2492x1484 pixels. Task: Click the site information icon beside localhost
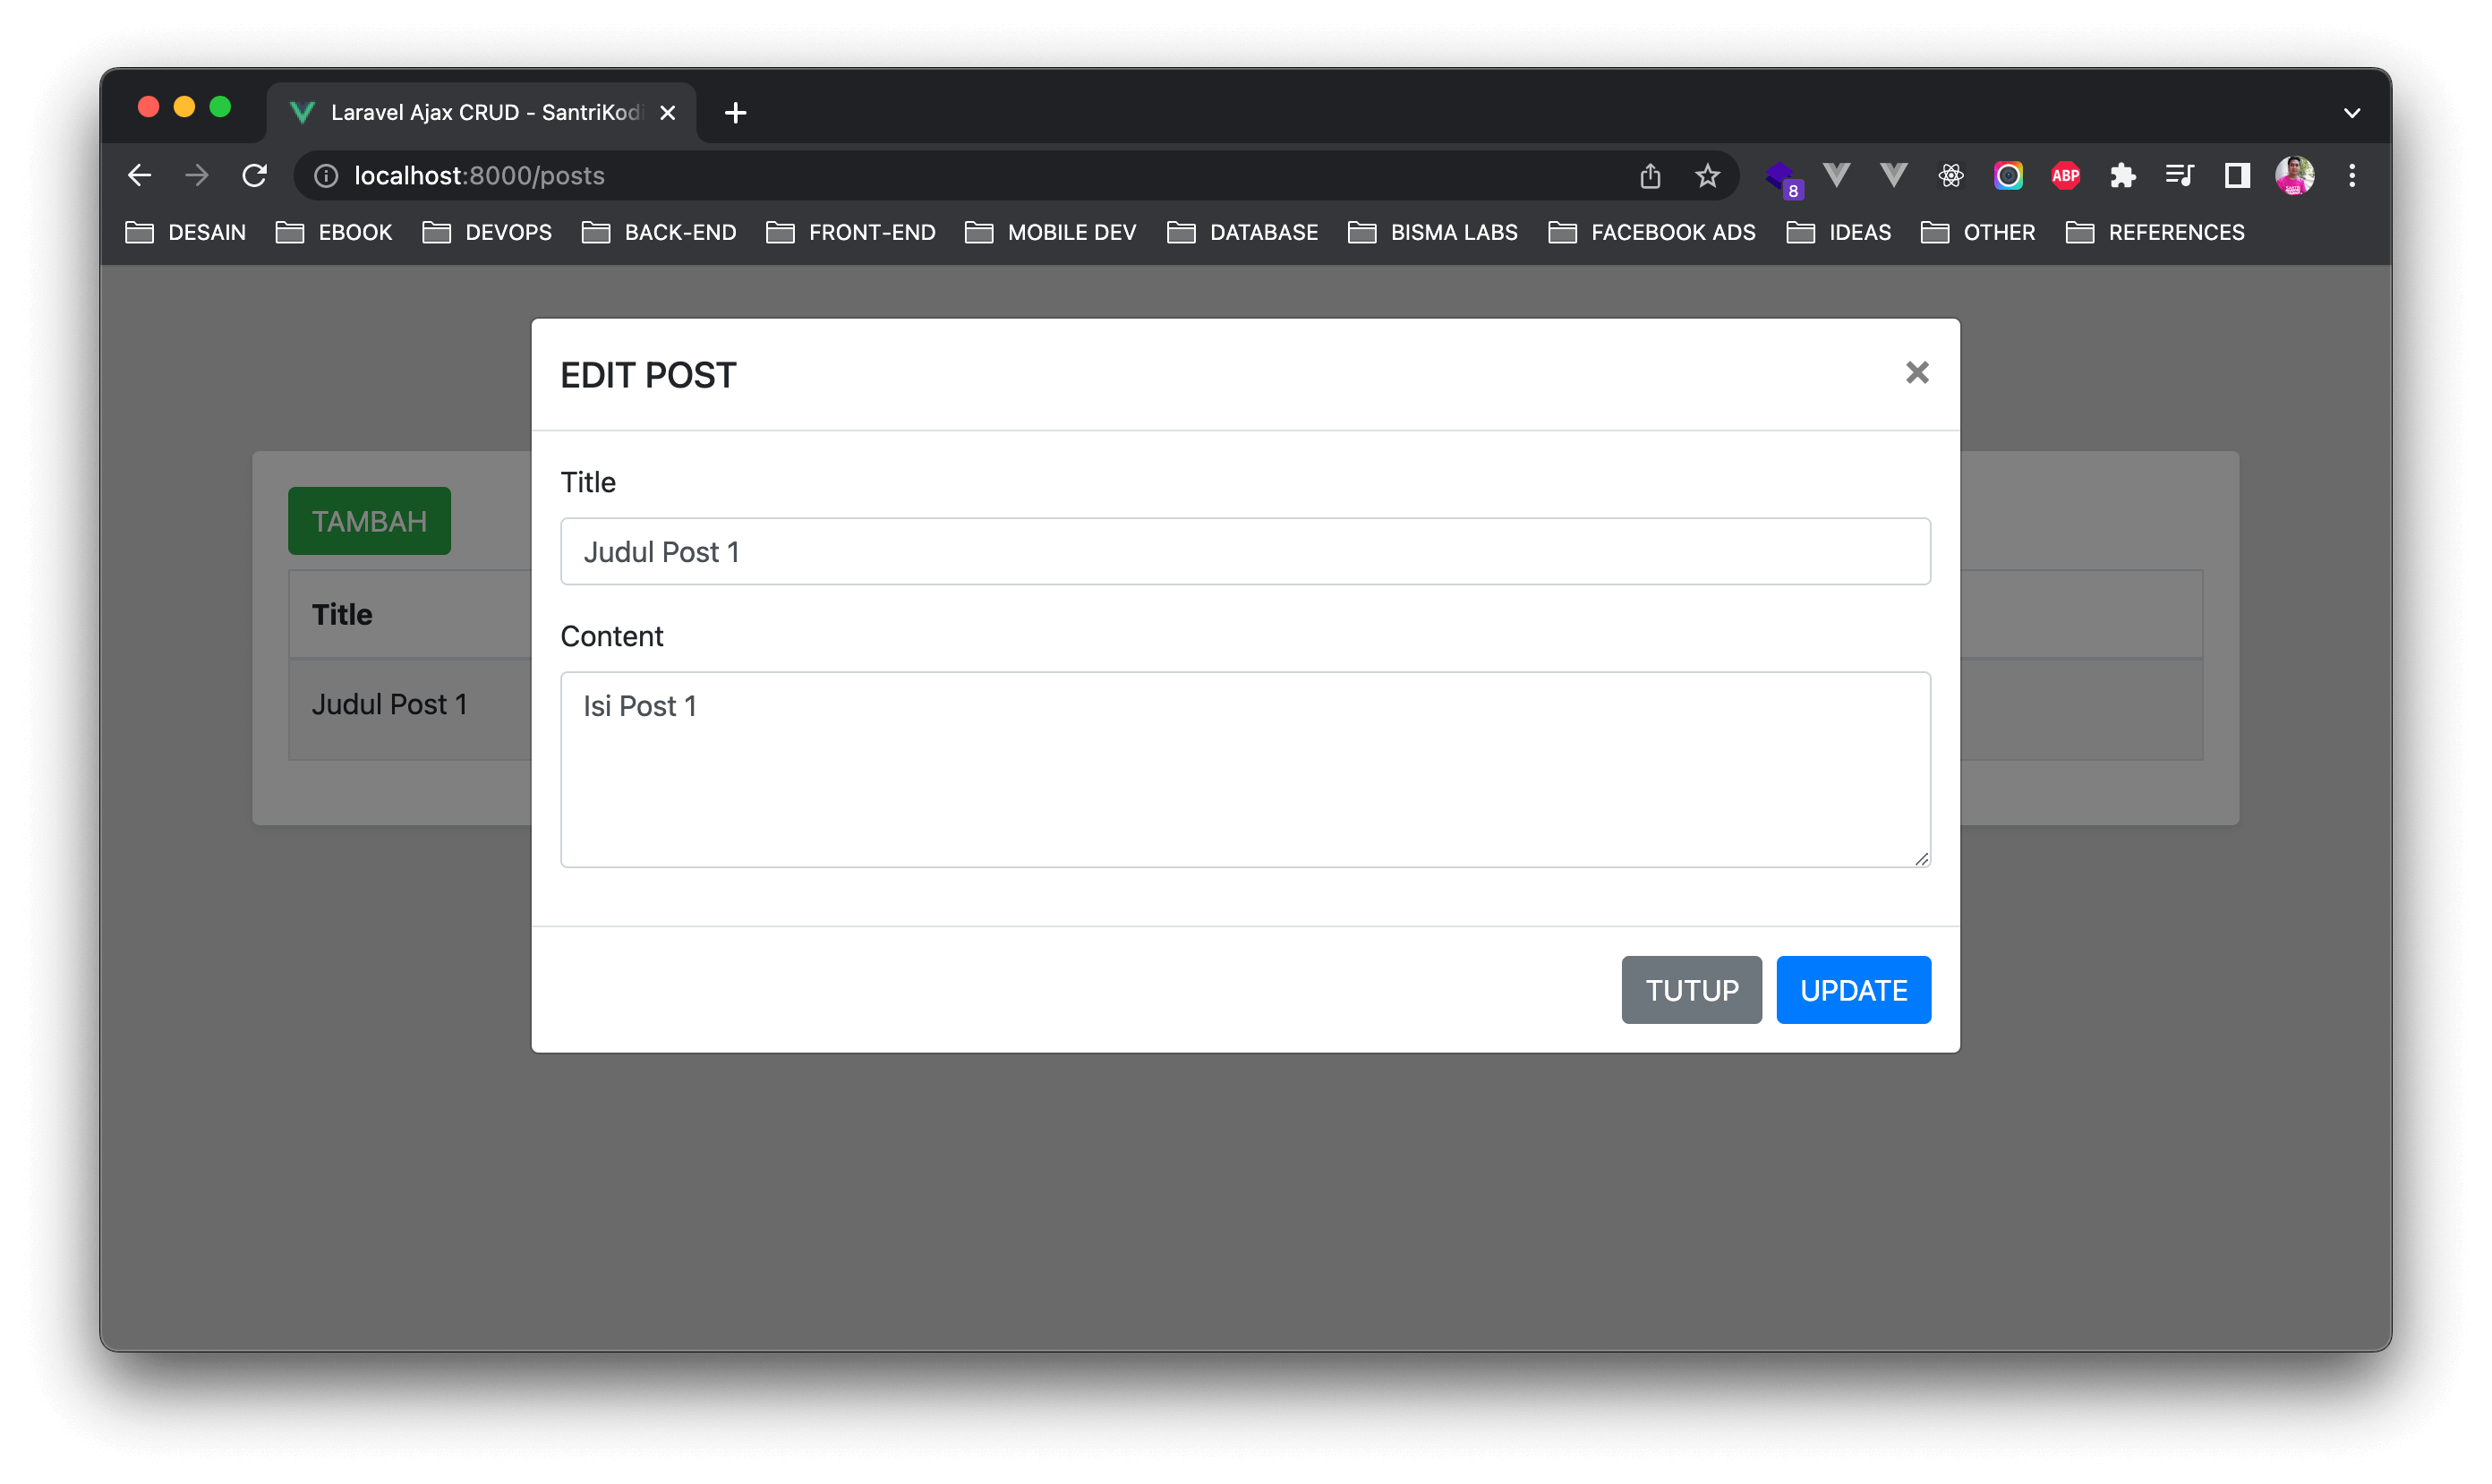click(326, 176)
